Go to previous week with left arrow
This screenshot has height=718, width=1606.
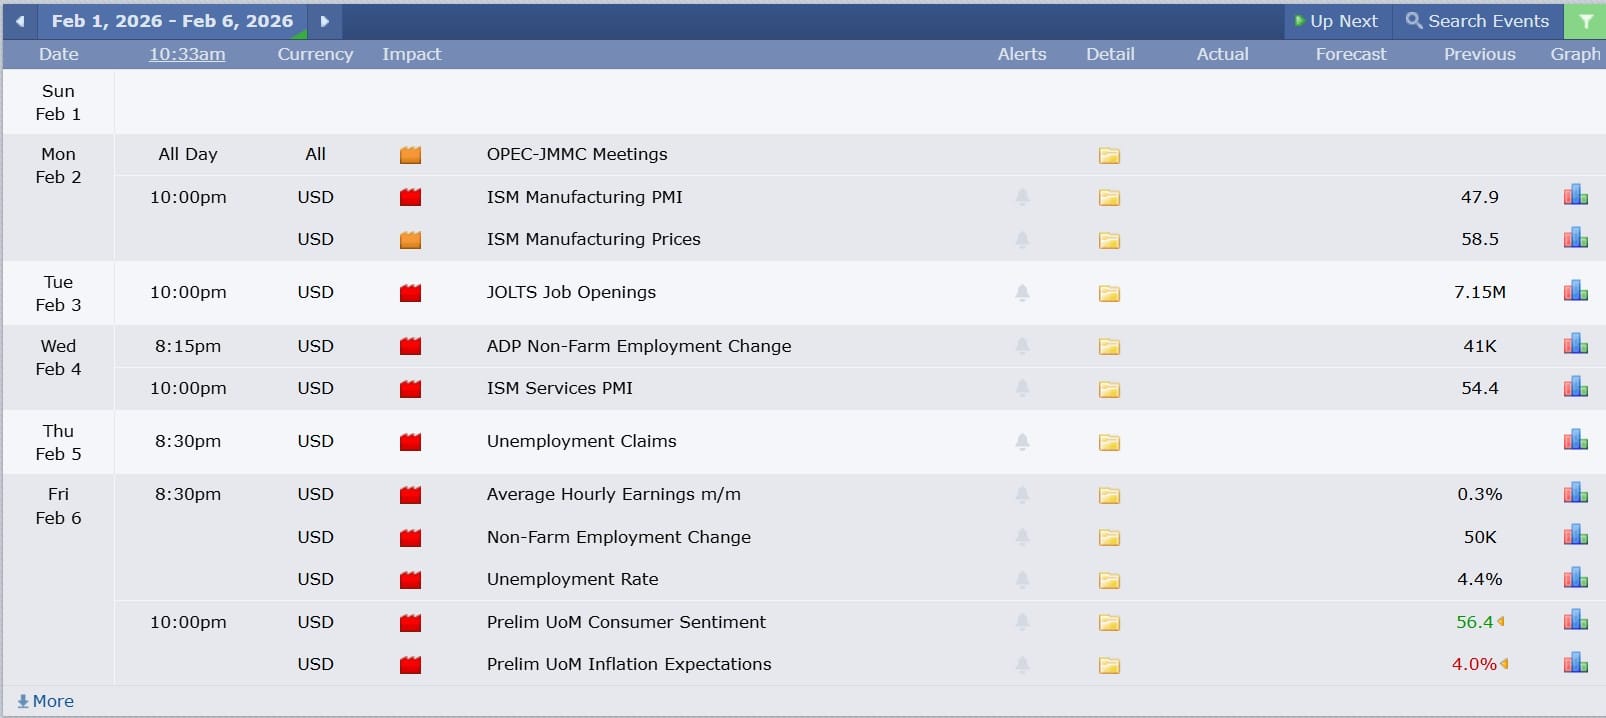coord(20,21)
